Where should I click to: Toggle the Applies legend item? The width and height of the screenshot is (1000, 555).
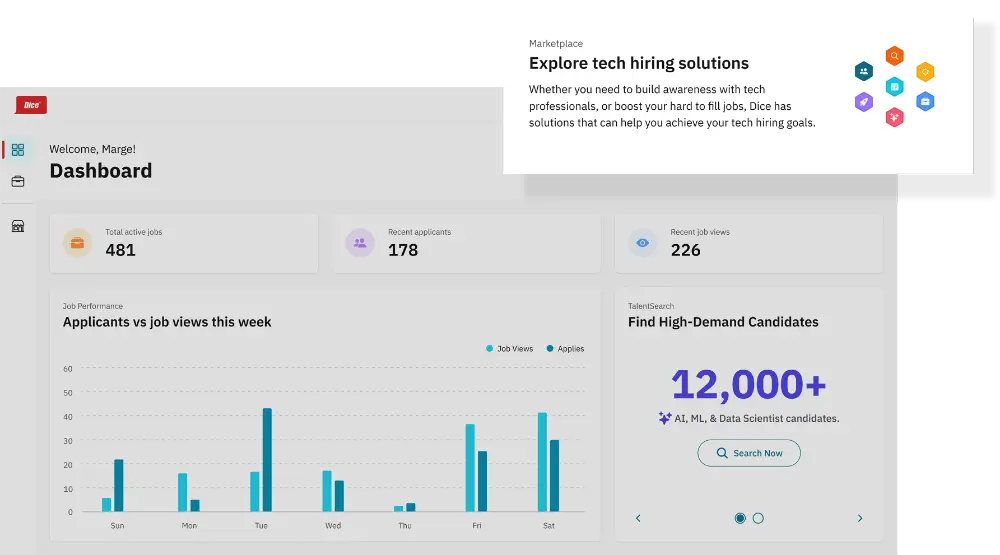[565, 349]
